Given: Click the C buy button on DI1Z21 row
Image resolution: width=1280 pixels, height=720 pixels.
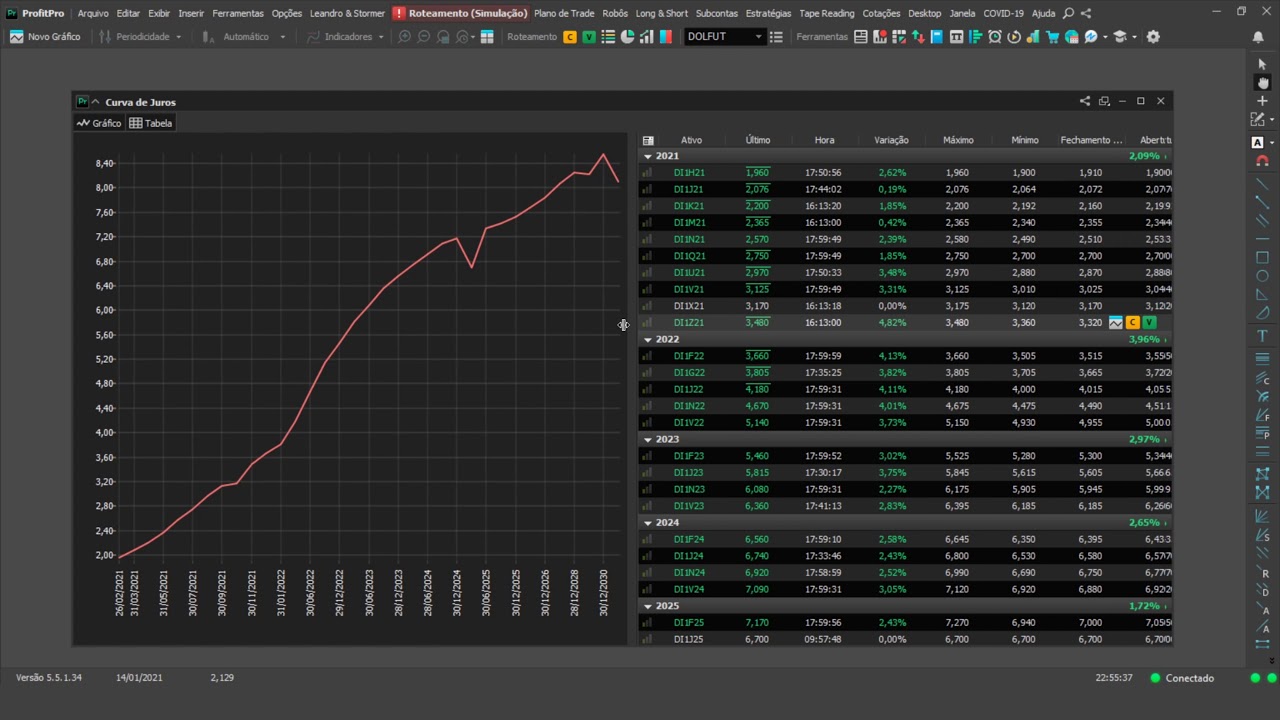Looking at the screenshot, I should pyautogui.click(x=1132, y=323).
